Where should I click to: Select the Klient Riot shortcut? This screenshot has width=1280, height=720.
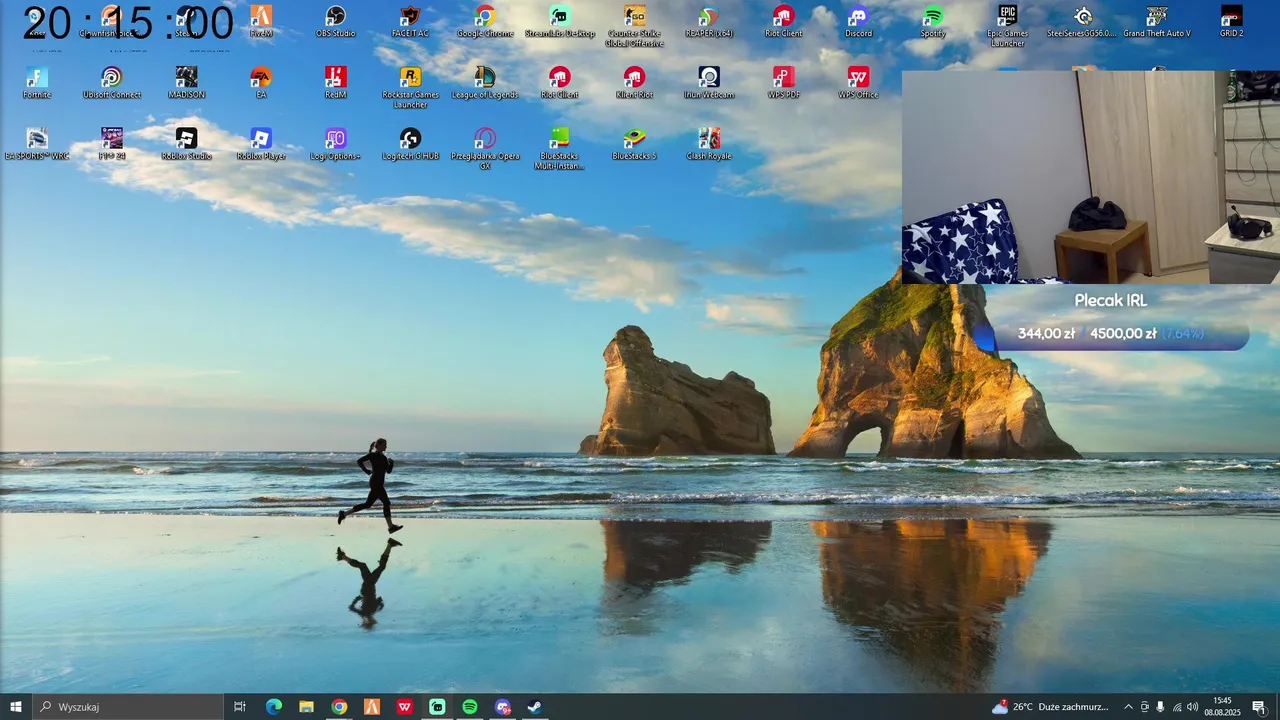pyautogui.click(x=634, y=83)
